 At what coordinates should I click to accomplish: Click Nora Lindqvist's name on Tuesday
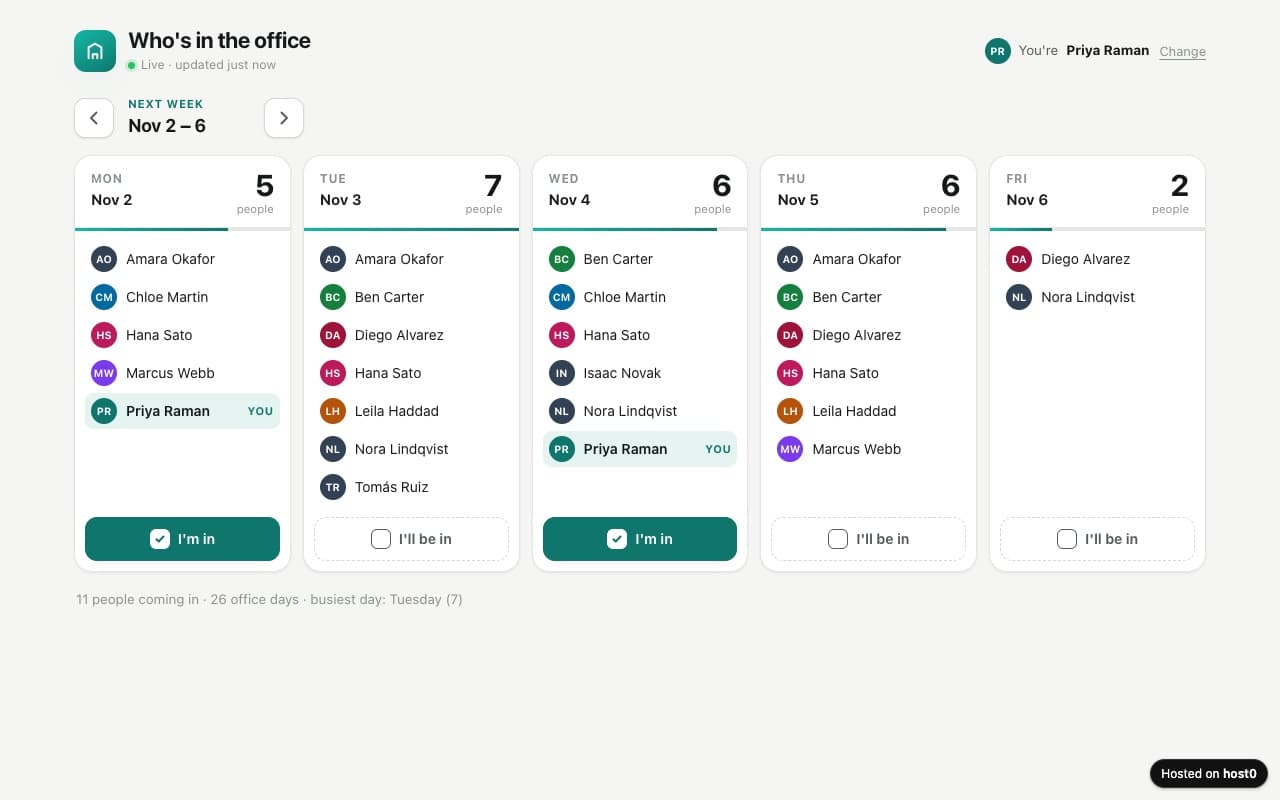coord(402,449)
